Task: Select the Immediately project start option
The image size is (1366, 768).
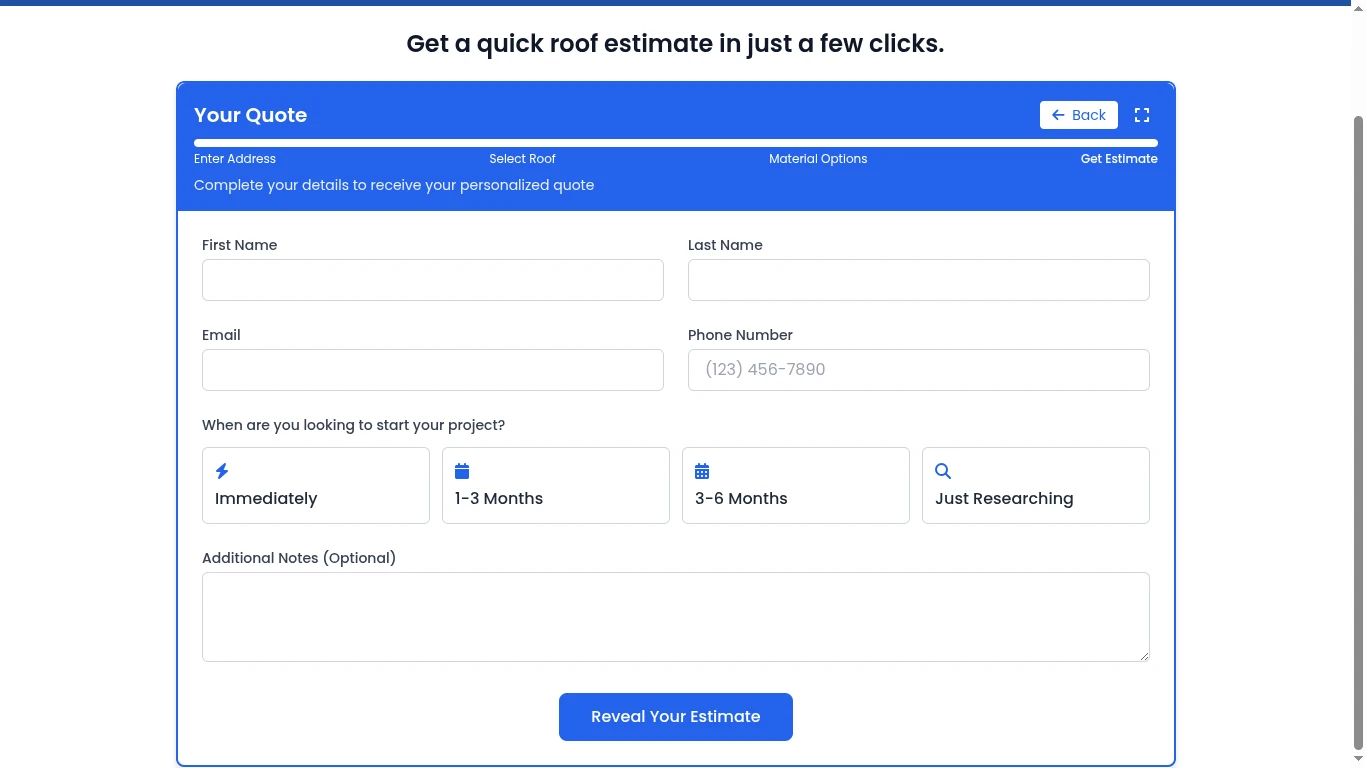Action: 316,486
